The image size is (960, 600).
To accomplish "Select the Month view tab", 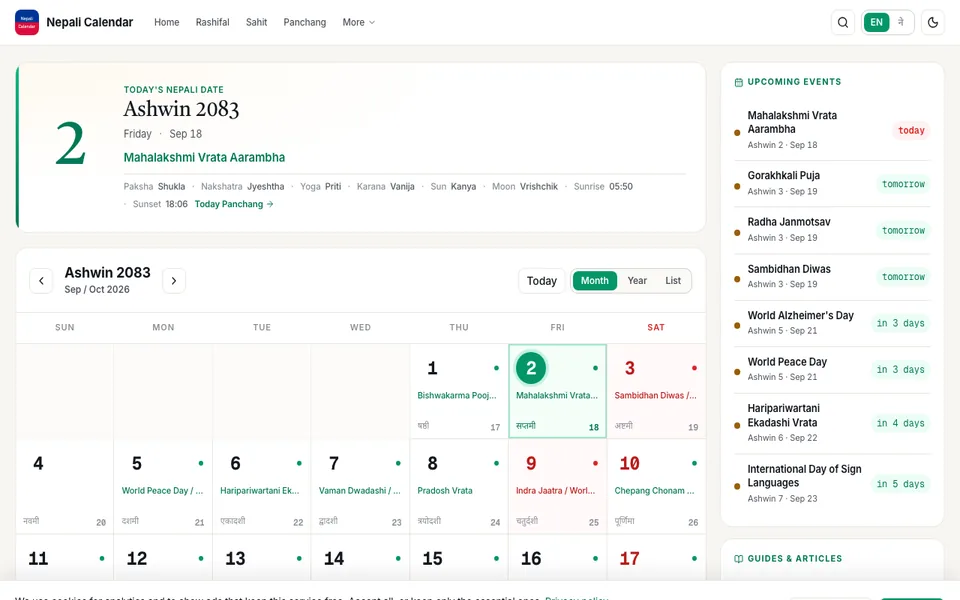I will (x=594, y=281).
